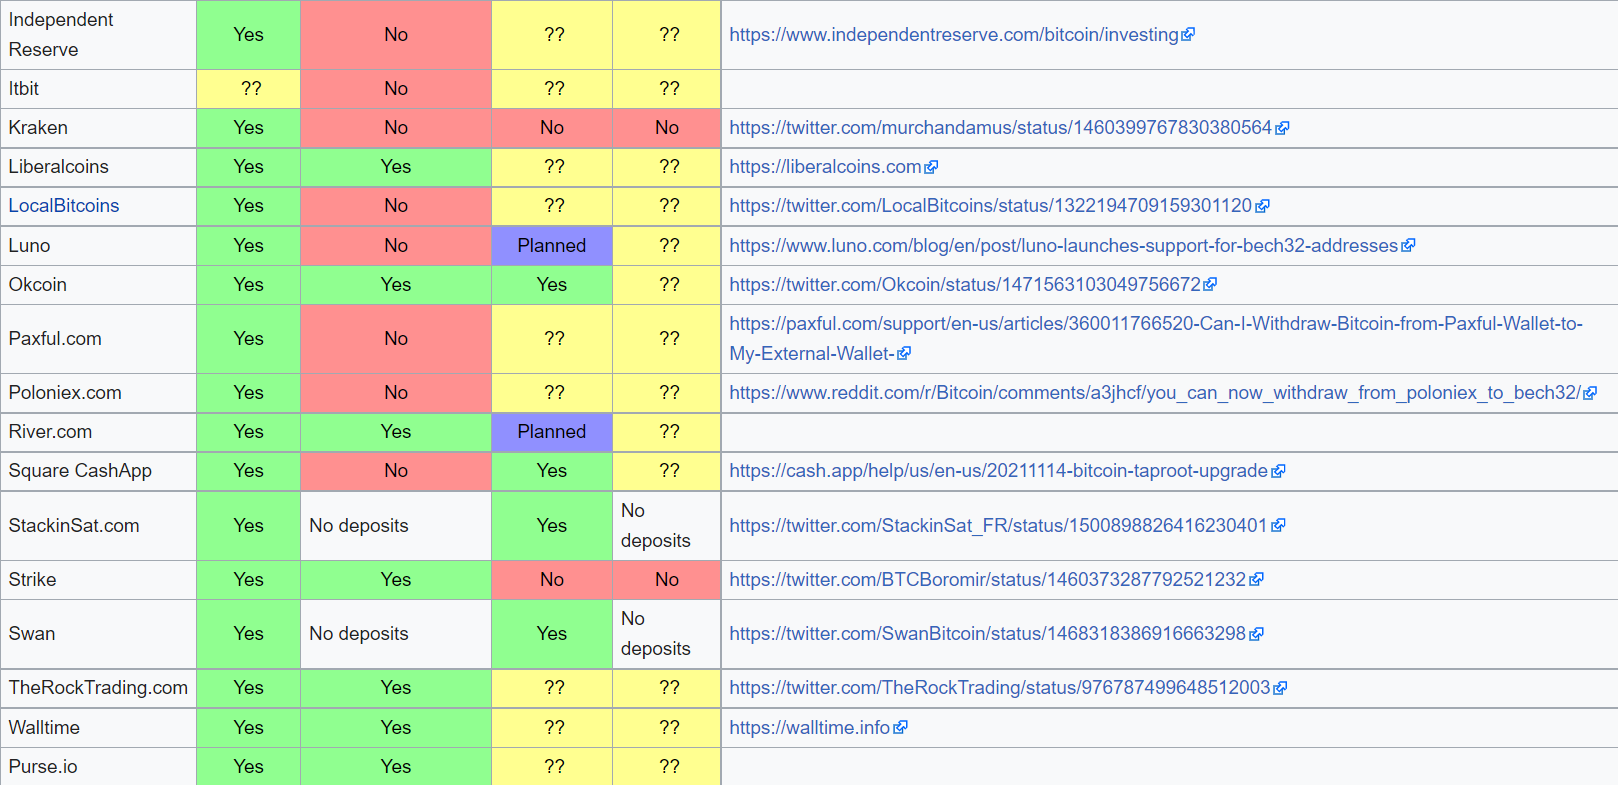Click the first 'No deposits' cell in the Swan row
Viewport: 1618px width, 785px height.
(x=396, y=634)
